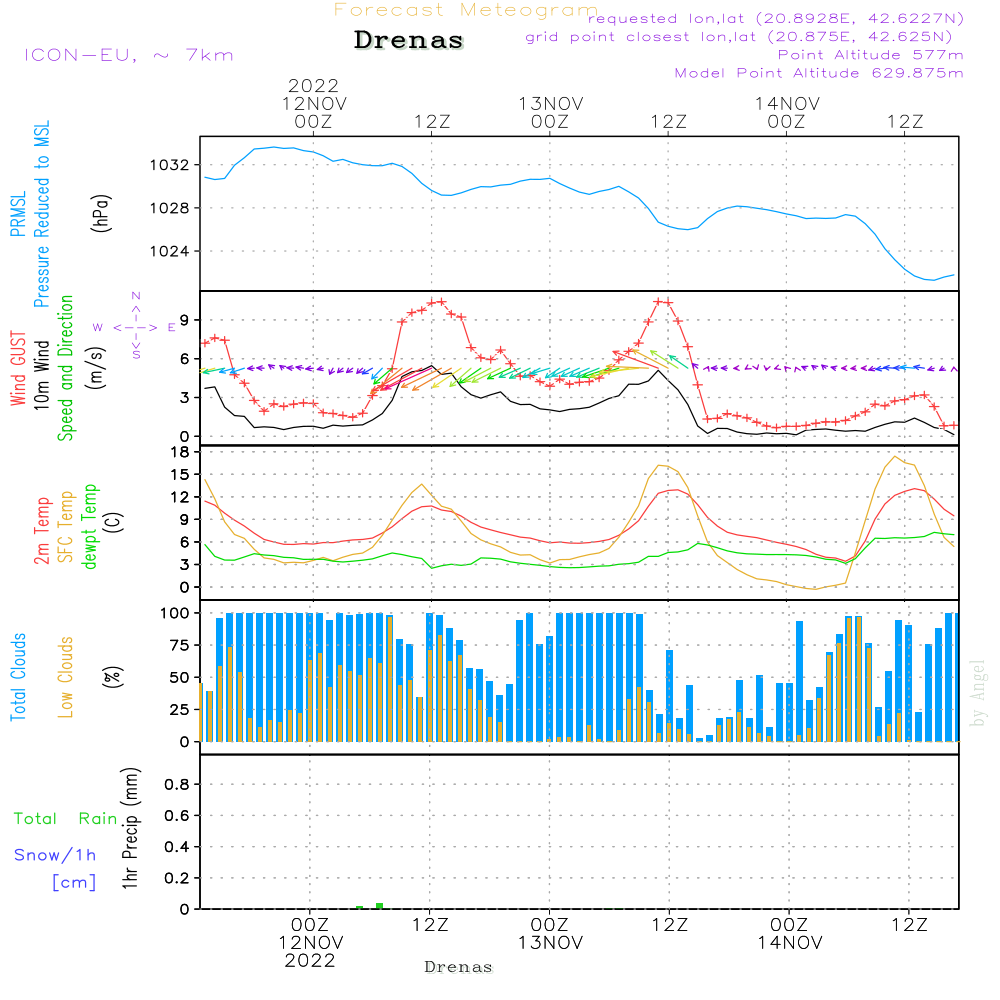Viewport: 1000px width, 1000px height.
Task: Click the Wind GUST red axis label
Action: pos(18,368)
